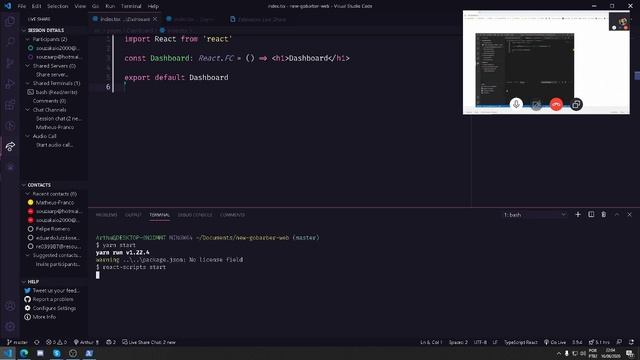
Task: Click the Configure Settings gear icon
Action: click(x=27, y=308)
